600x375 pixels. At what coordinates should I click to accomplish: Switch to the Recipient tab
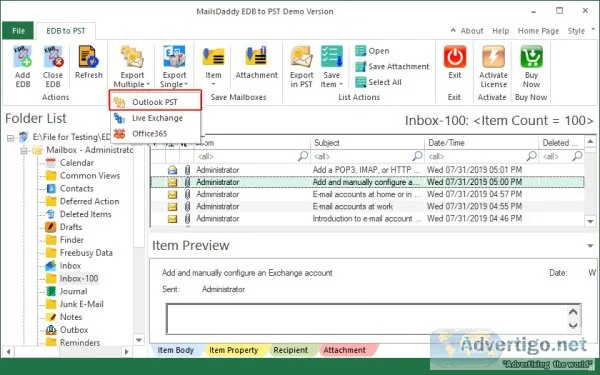point(290,350)
